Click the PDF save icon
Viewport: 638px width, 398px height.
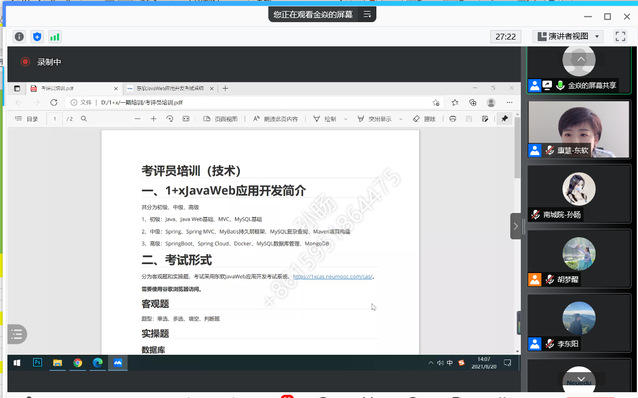(x=469, y=119)
